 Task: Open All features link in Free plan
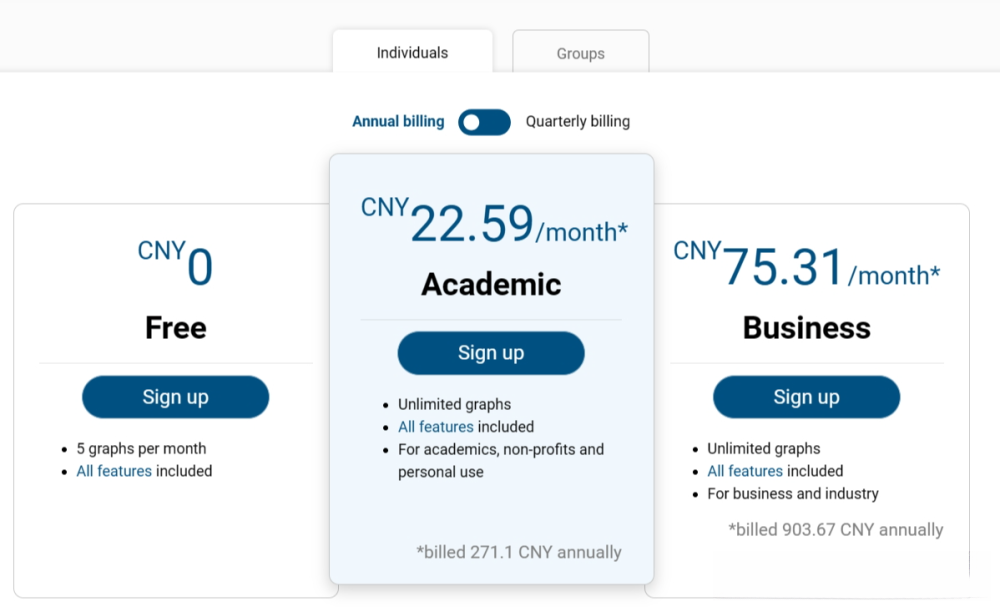(x=114, y=471)
